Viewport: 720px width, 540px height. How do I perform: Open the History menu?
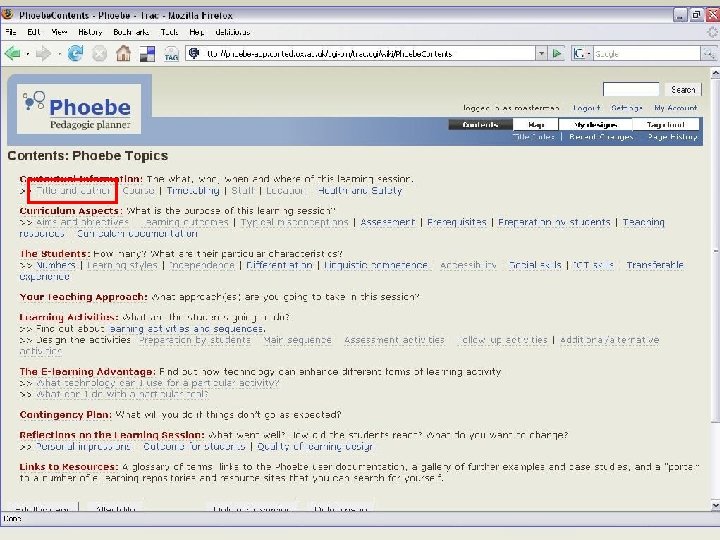tap(90, 32)
